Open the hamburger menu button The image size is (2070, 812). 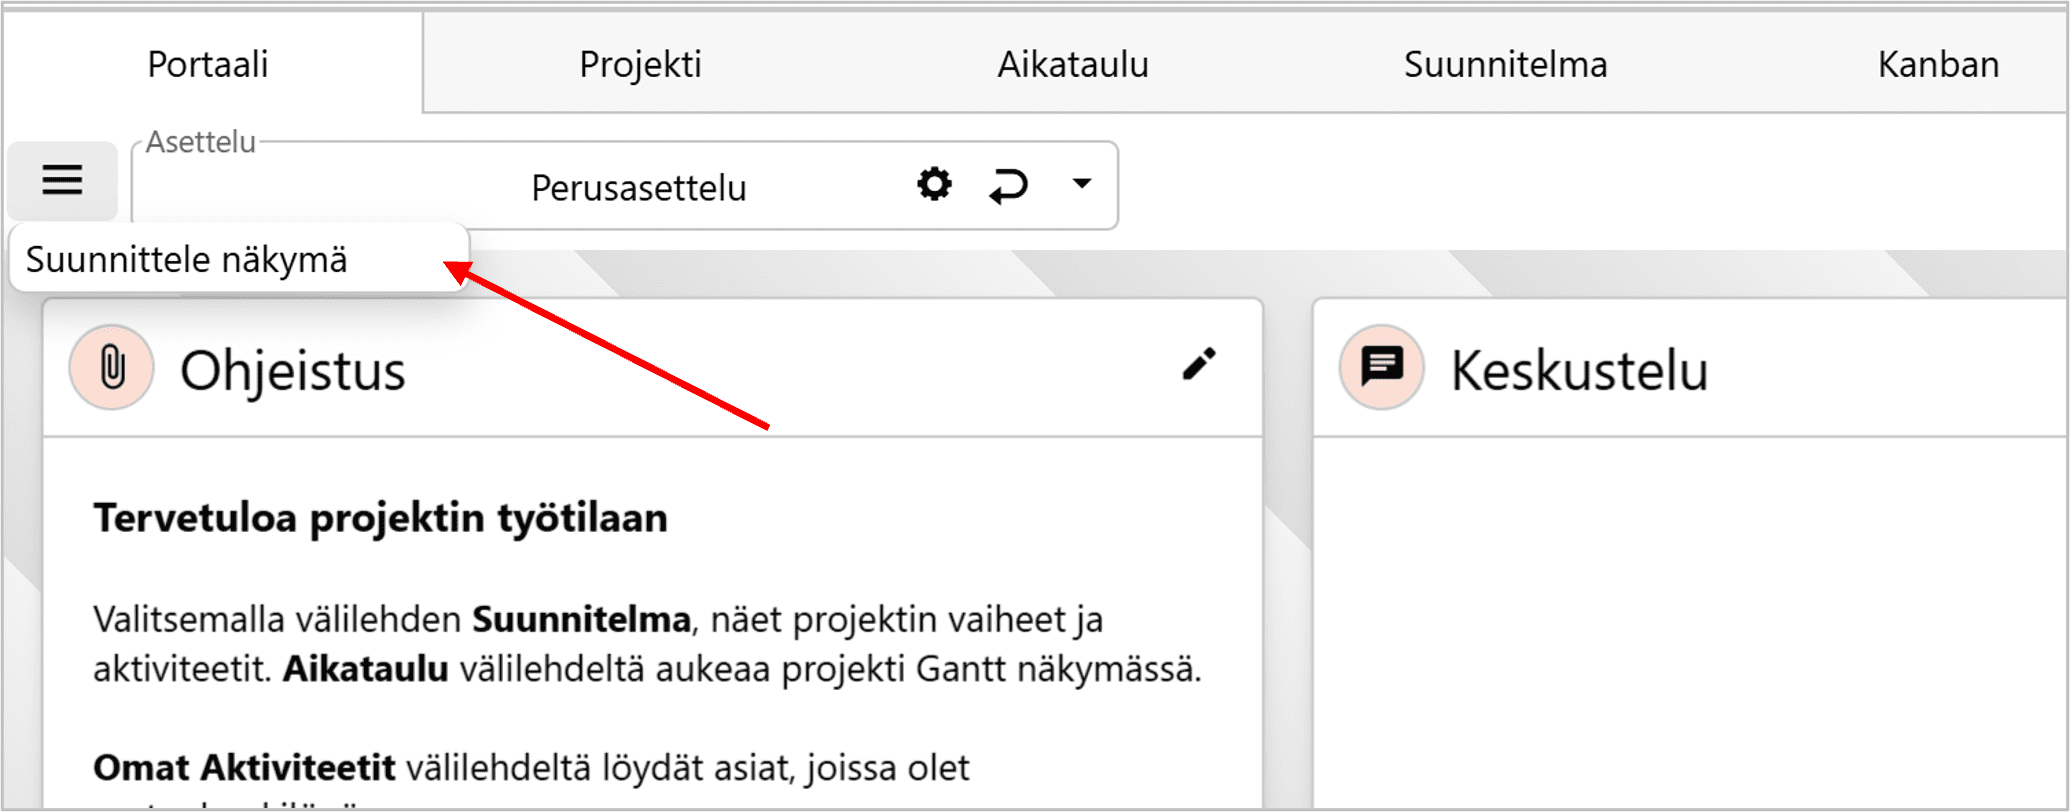coord(62,181)
